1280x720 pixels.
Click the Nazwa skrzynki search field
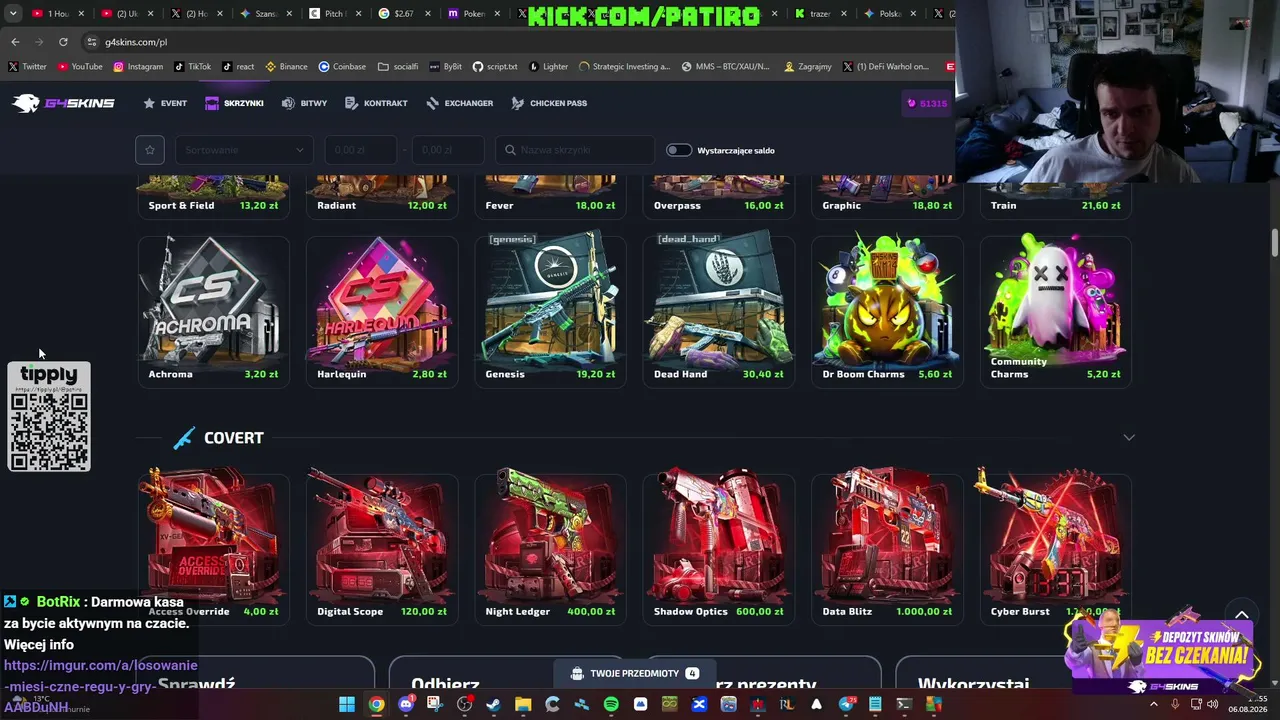coord(575,150)
